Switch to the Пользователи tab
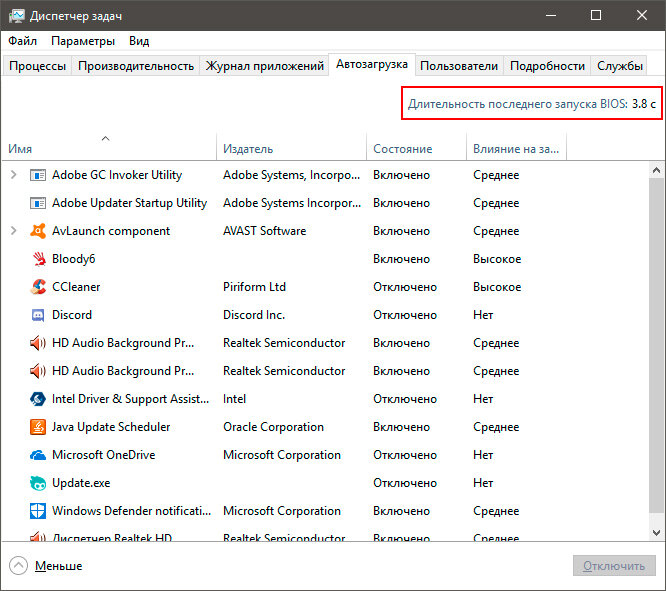 (459, 66)
